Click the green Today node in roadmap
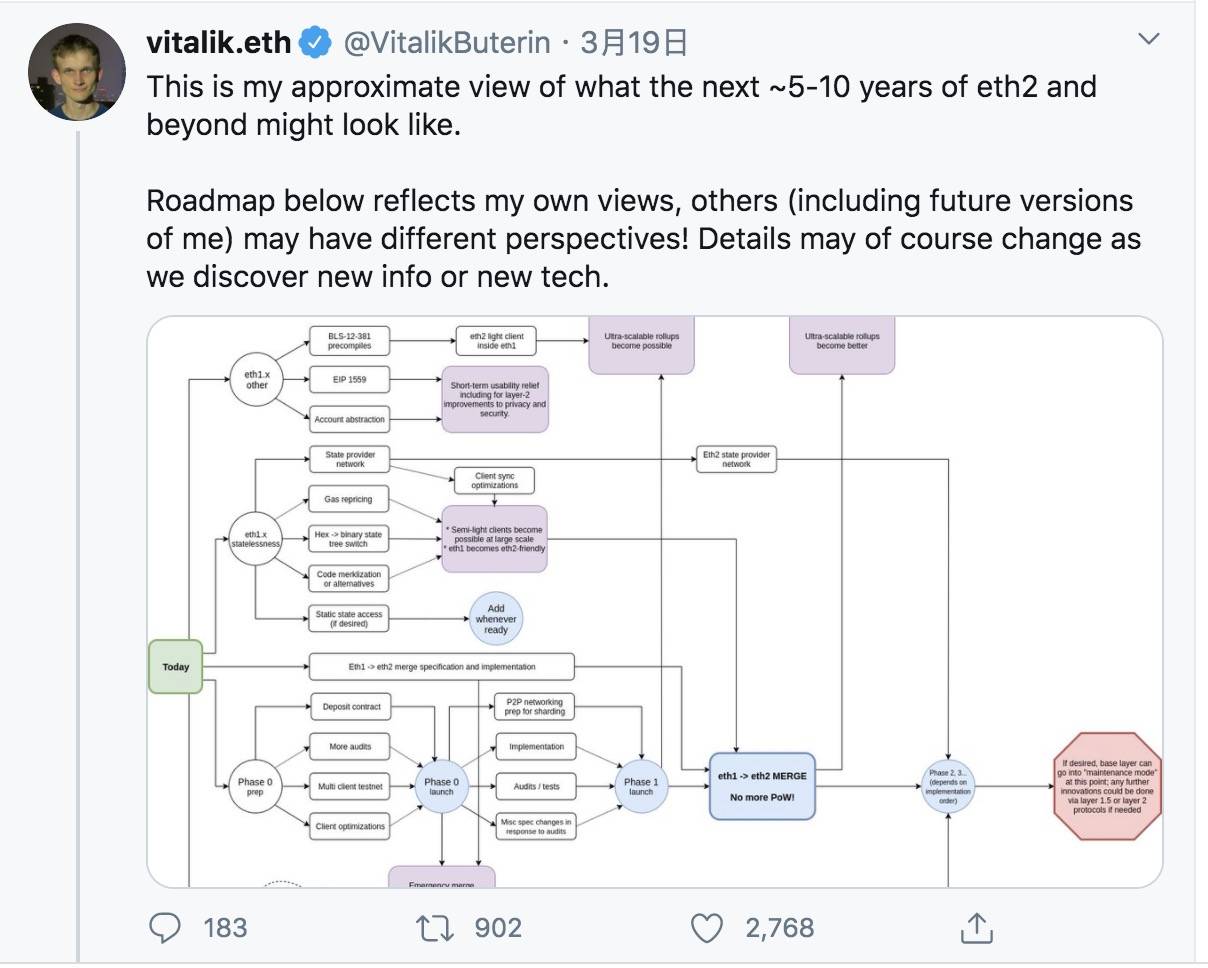 [x=176, y=667]
